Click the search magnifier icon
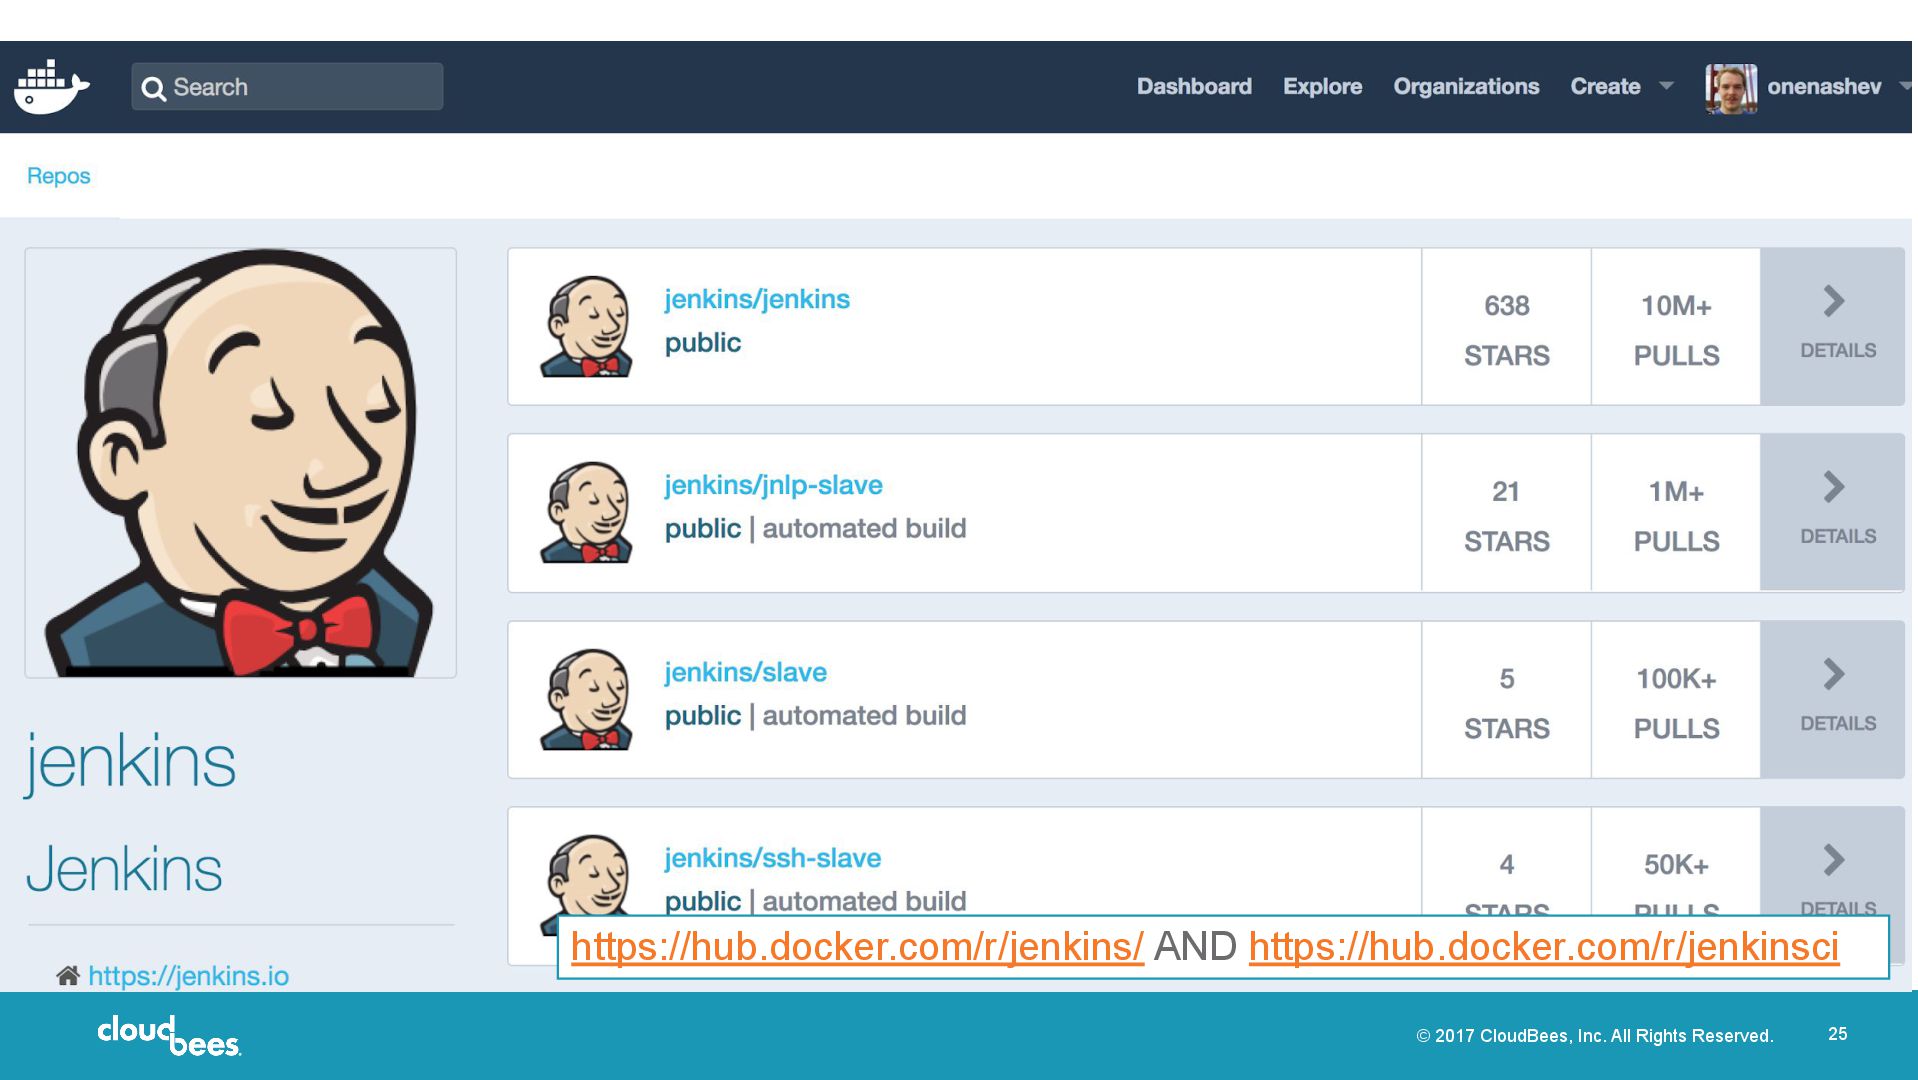This screenshot has height=1080, width=1918. pos(153,89)
